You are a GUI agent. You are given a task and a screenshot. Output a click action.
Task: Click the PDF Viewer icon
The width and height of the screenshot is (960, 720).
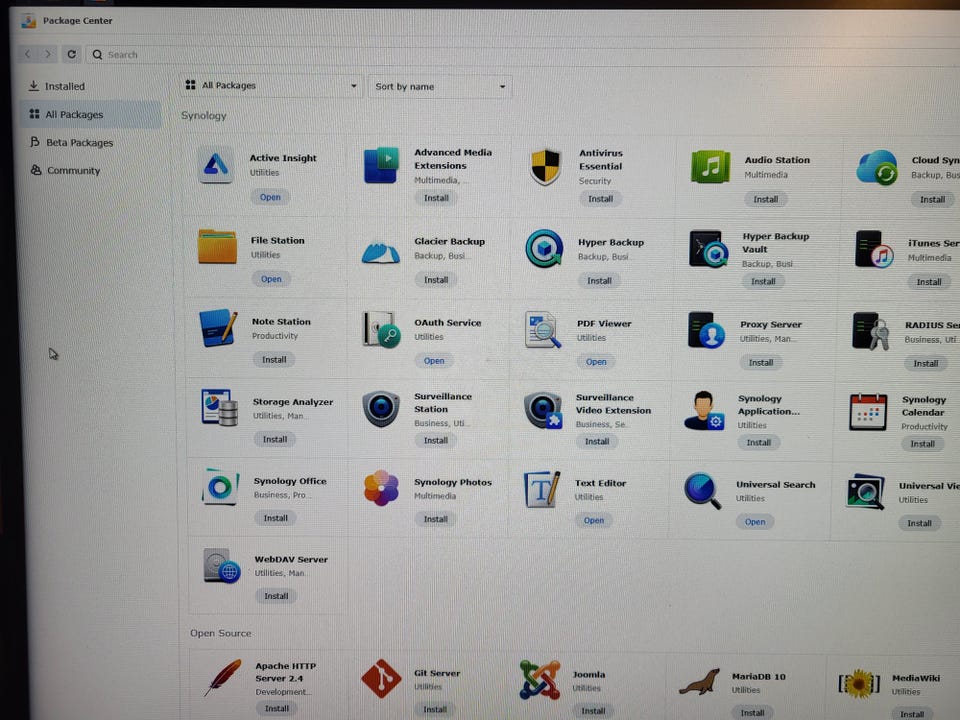(543, 329)
